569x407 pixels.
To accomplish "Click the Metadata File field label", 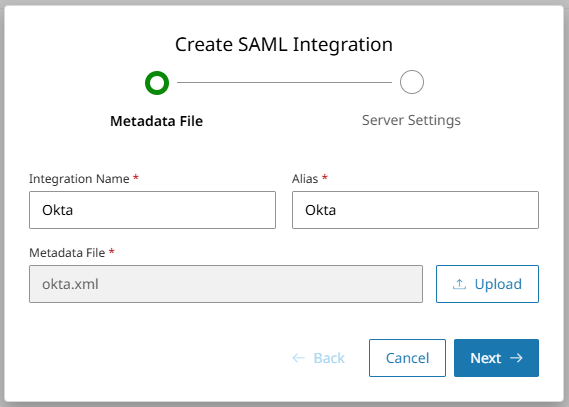I will pos(67,253).
